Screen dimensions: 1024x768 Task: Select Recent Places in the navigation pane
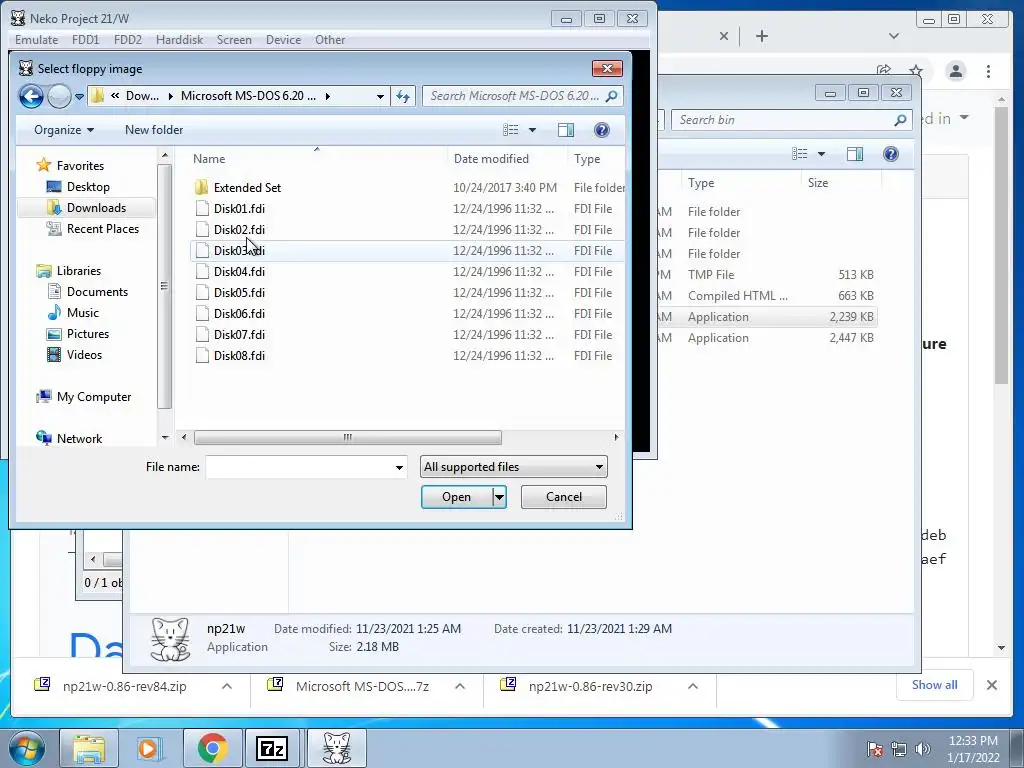(103, 229)
